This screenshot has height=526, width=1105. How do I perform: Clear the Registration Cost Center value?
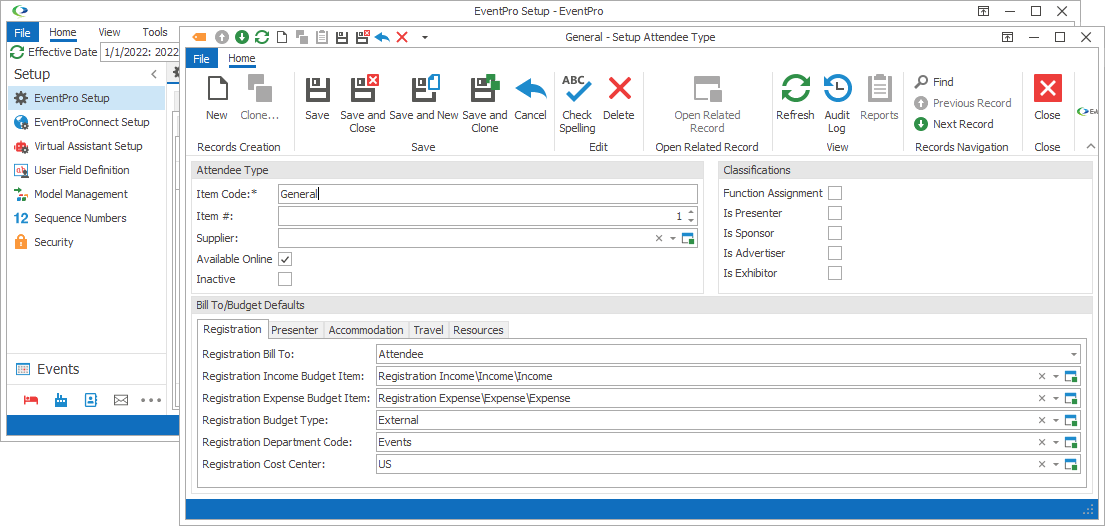tap(1042, 465)
